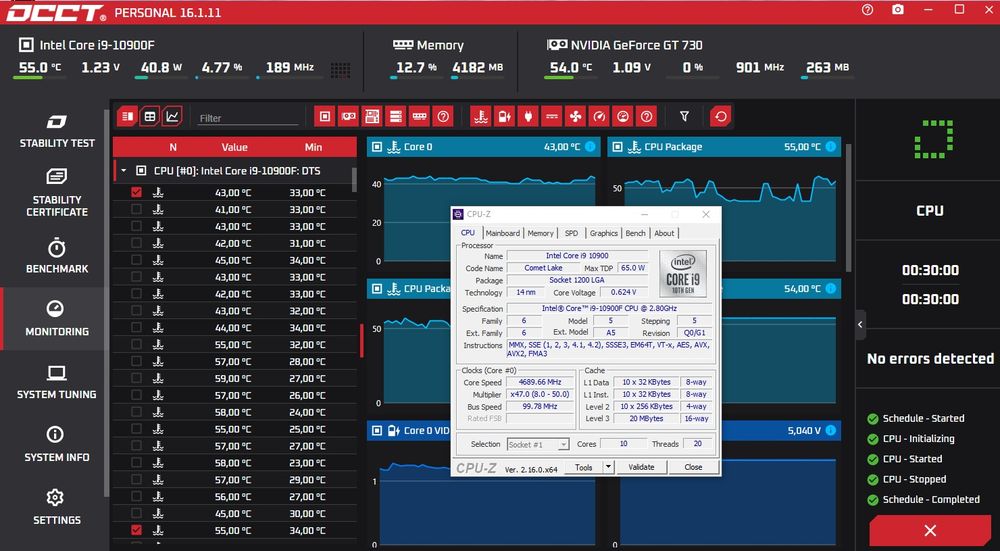Open the Stability Test section
The image size is (1000, 551).
click(x=57, y=131)
